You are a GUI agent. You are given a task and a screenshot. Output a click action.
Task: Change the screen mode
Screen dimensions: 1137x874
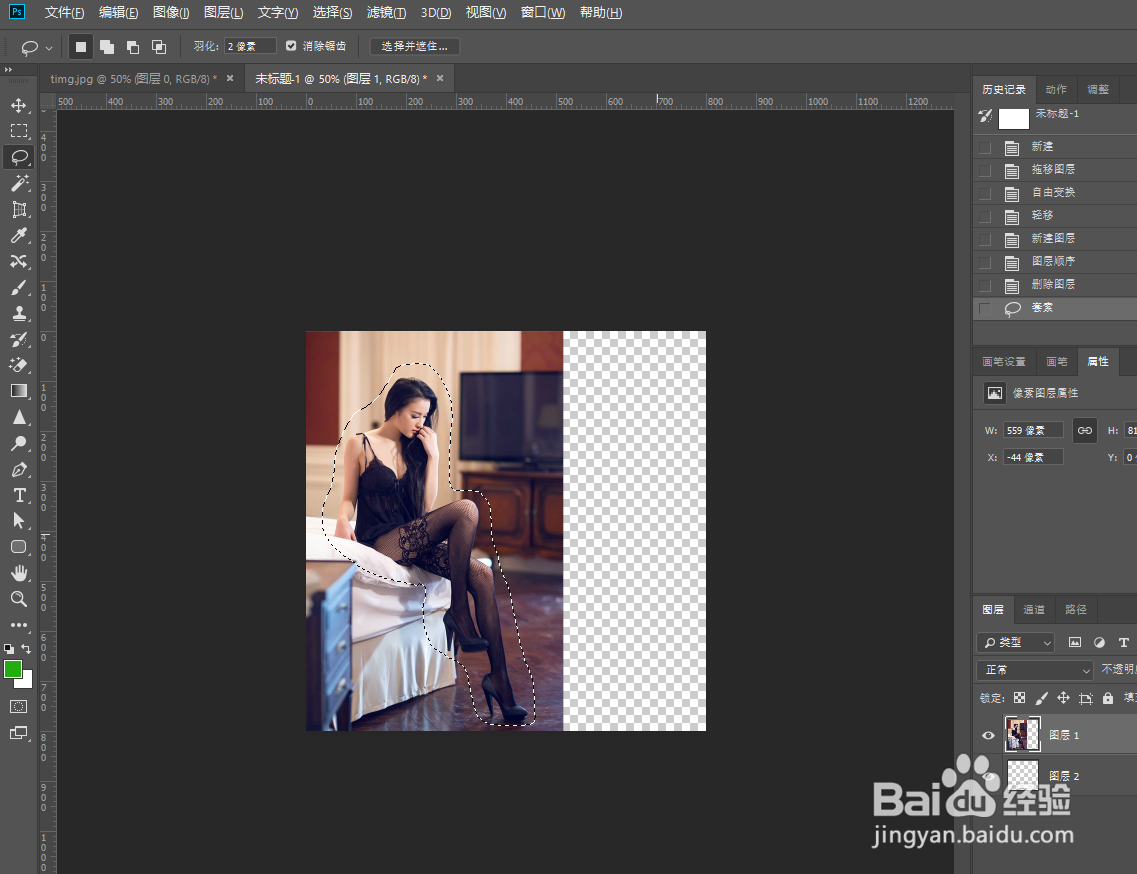click(19, 733)
